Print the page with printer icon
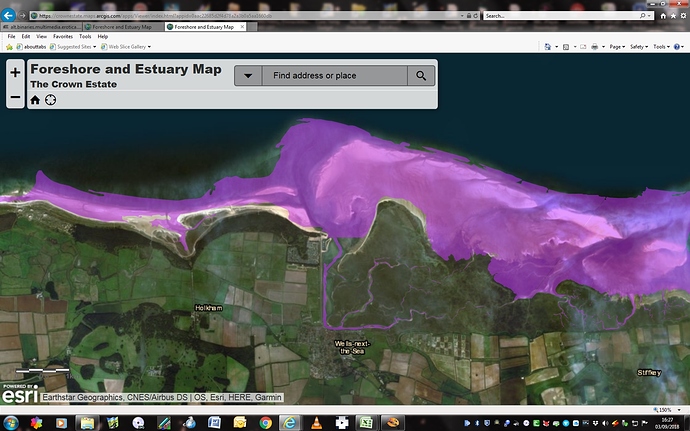Image resolution: width=690 pixels, height=431 pixels. [595, 47]
